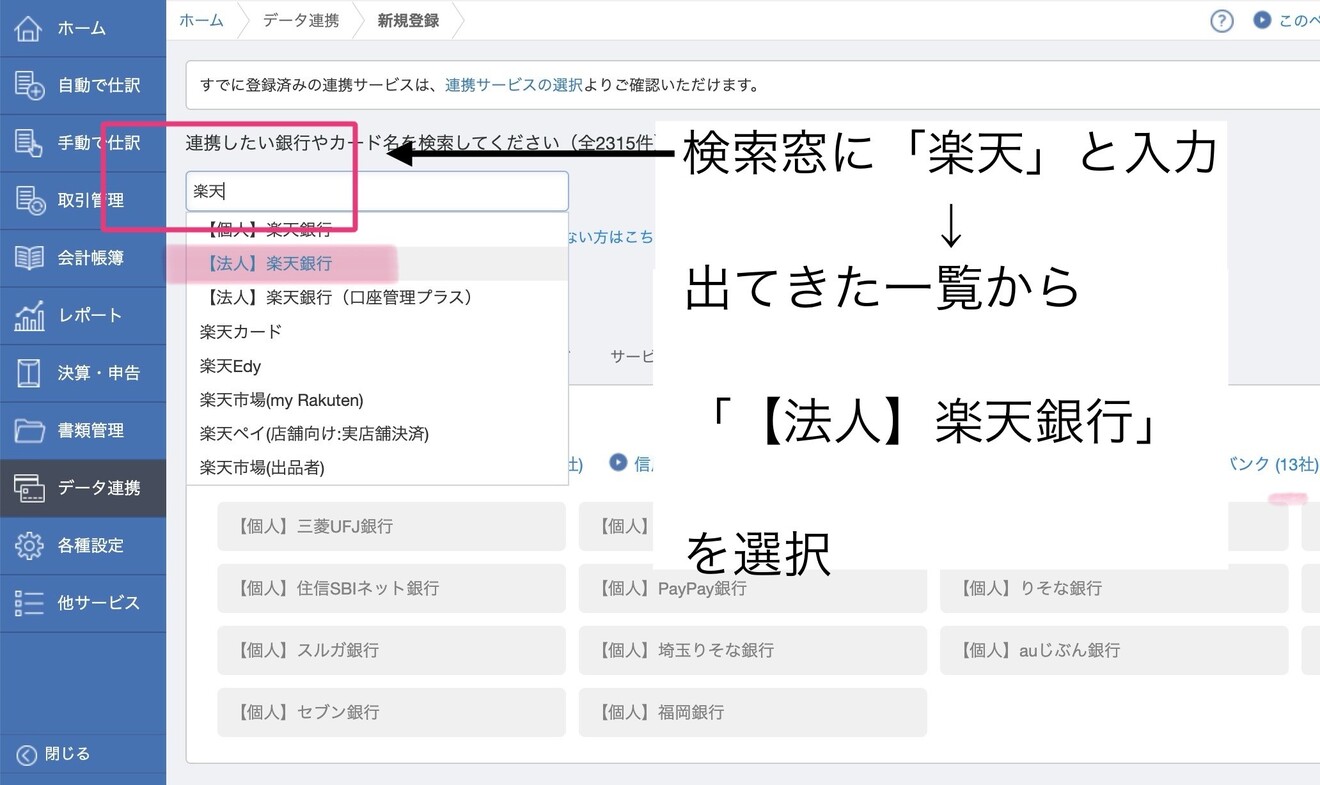Open help via the question mark icon
Image resolution: width=1320 pixels, height=785 pixels.
pyautogui.click(x=1222, y=20)
